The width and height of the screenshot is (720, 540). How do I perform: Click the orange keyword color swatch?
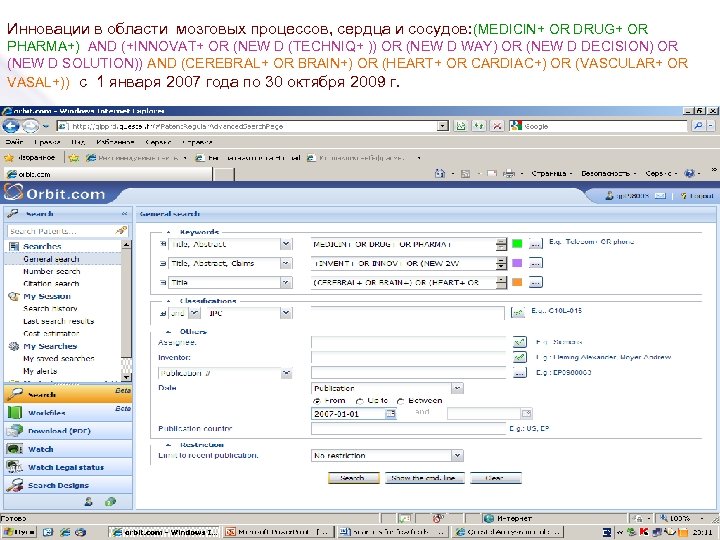click(x=517, y=282)
